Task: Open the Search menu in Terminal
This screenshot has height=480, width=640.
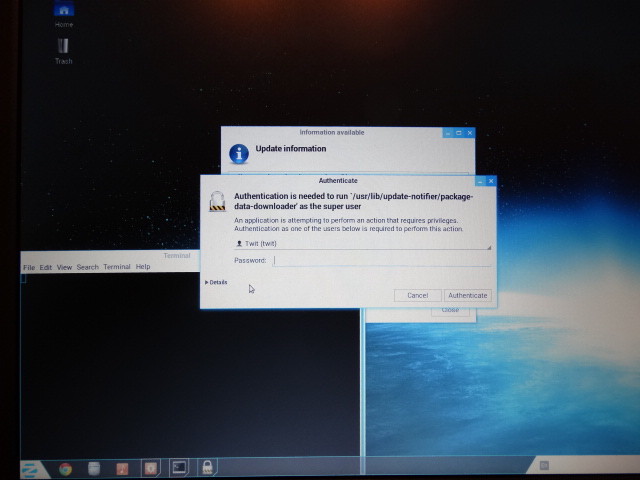Action: click(x=87, y=267)
